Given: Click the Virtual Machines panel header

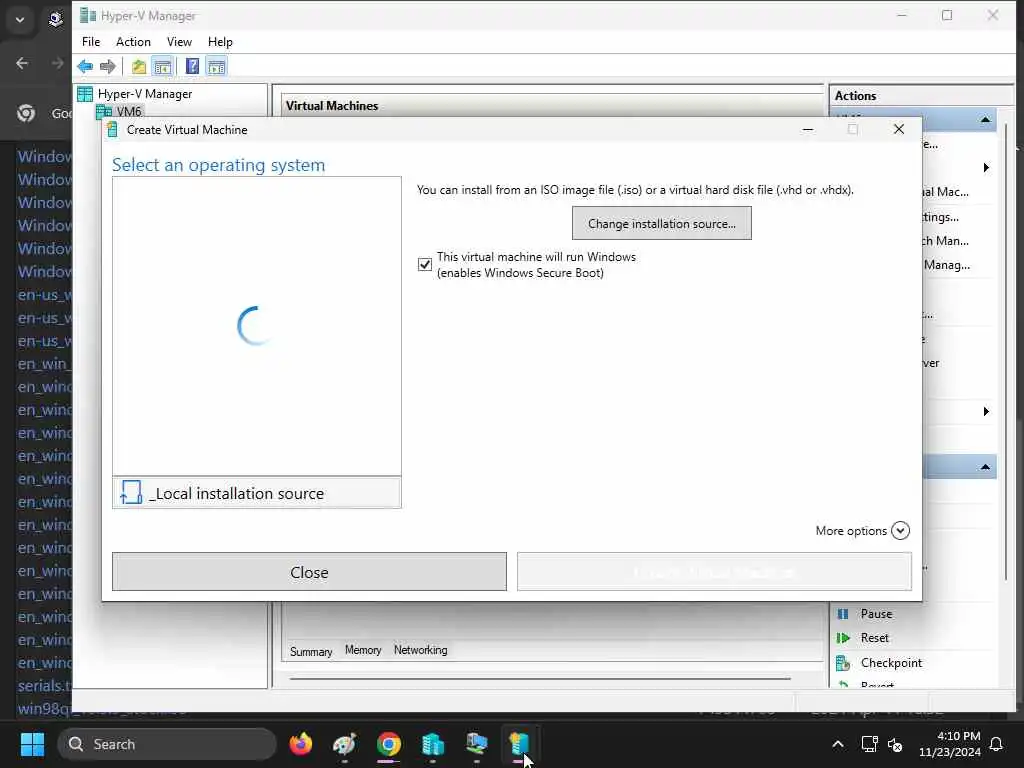Looking at the screenshot, I should point(332,106).
